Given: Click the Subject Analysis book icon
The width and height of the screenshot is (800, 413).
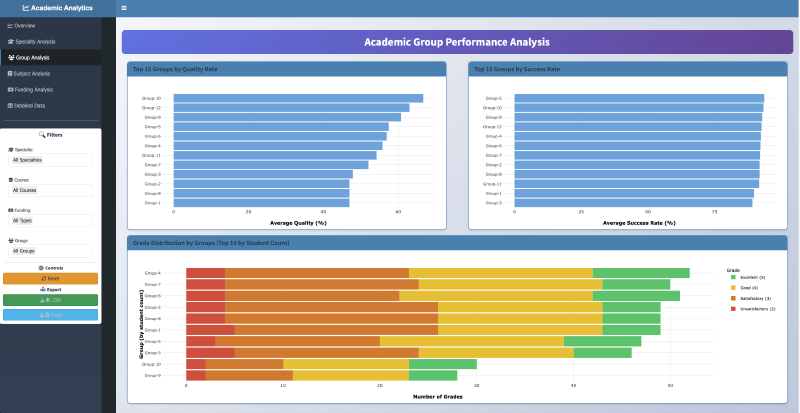Looking at the screenshot, I should coord(10,74).
